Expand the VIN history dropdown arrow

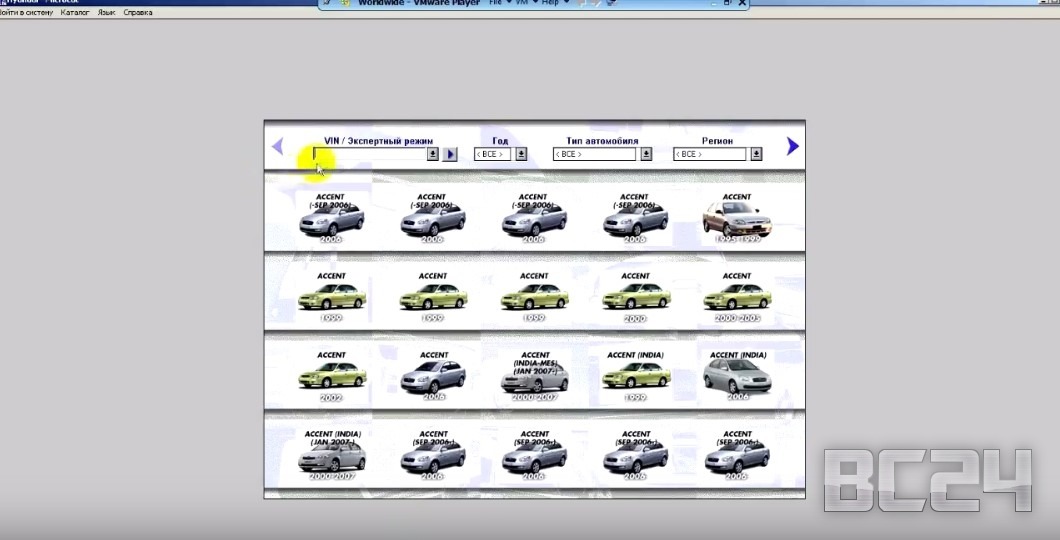pos(433,154)
